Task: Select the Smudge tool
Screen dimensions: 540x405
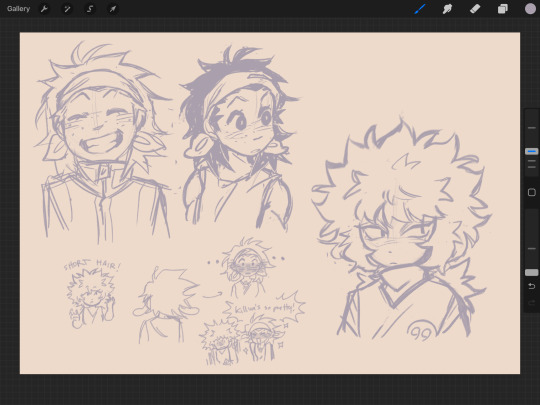Action: tap(447, 9)
